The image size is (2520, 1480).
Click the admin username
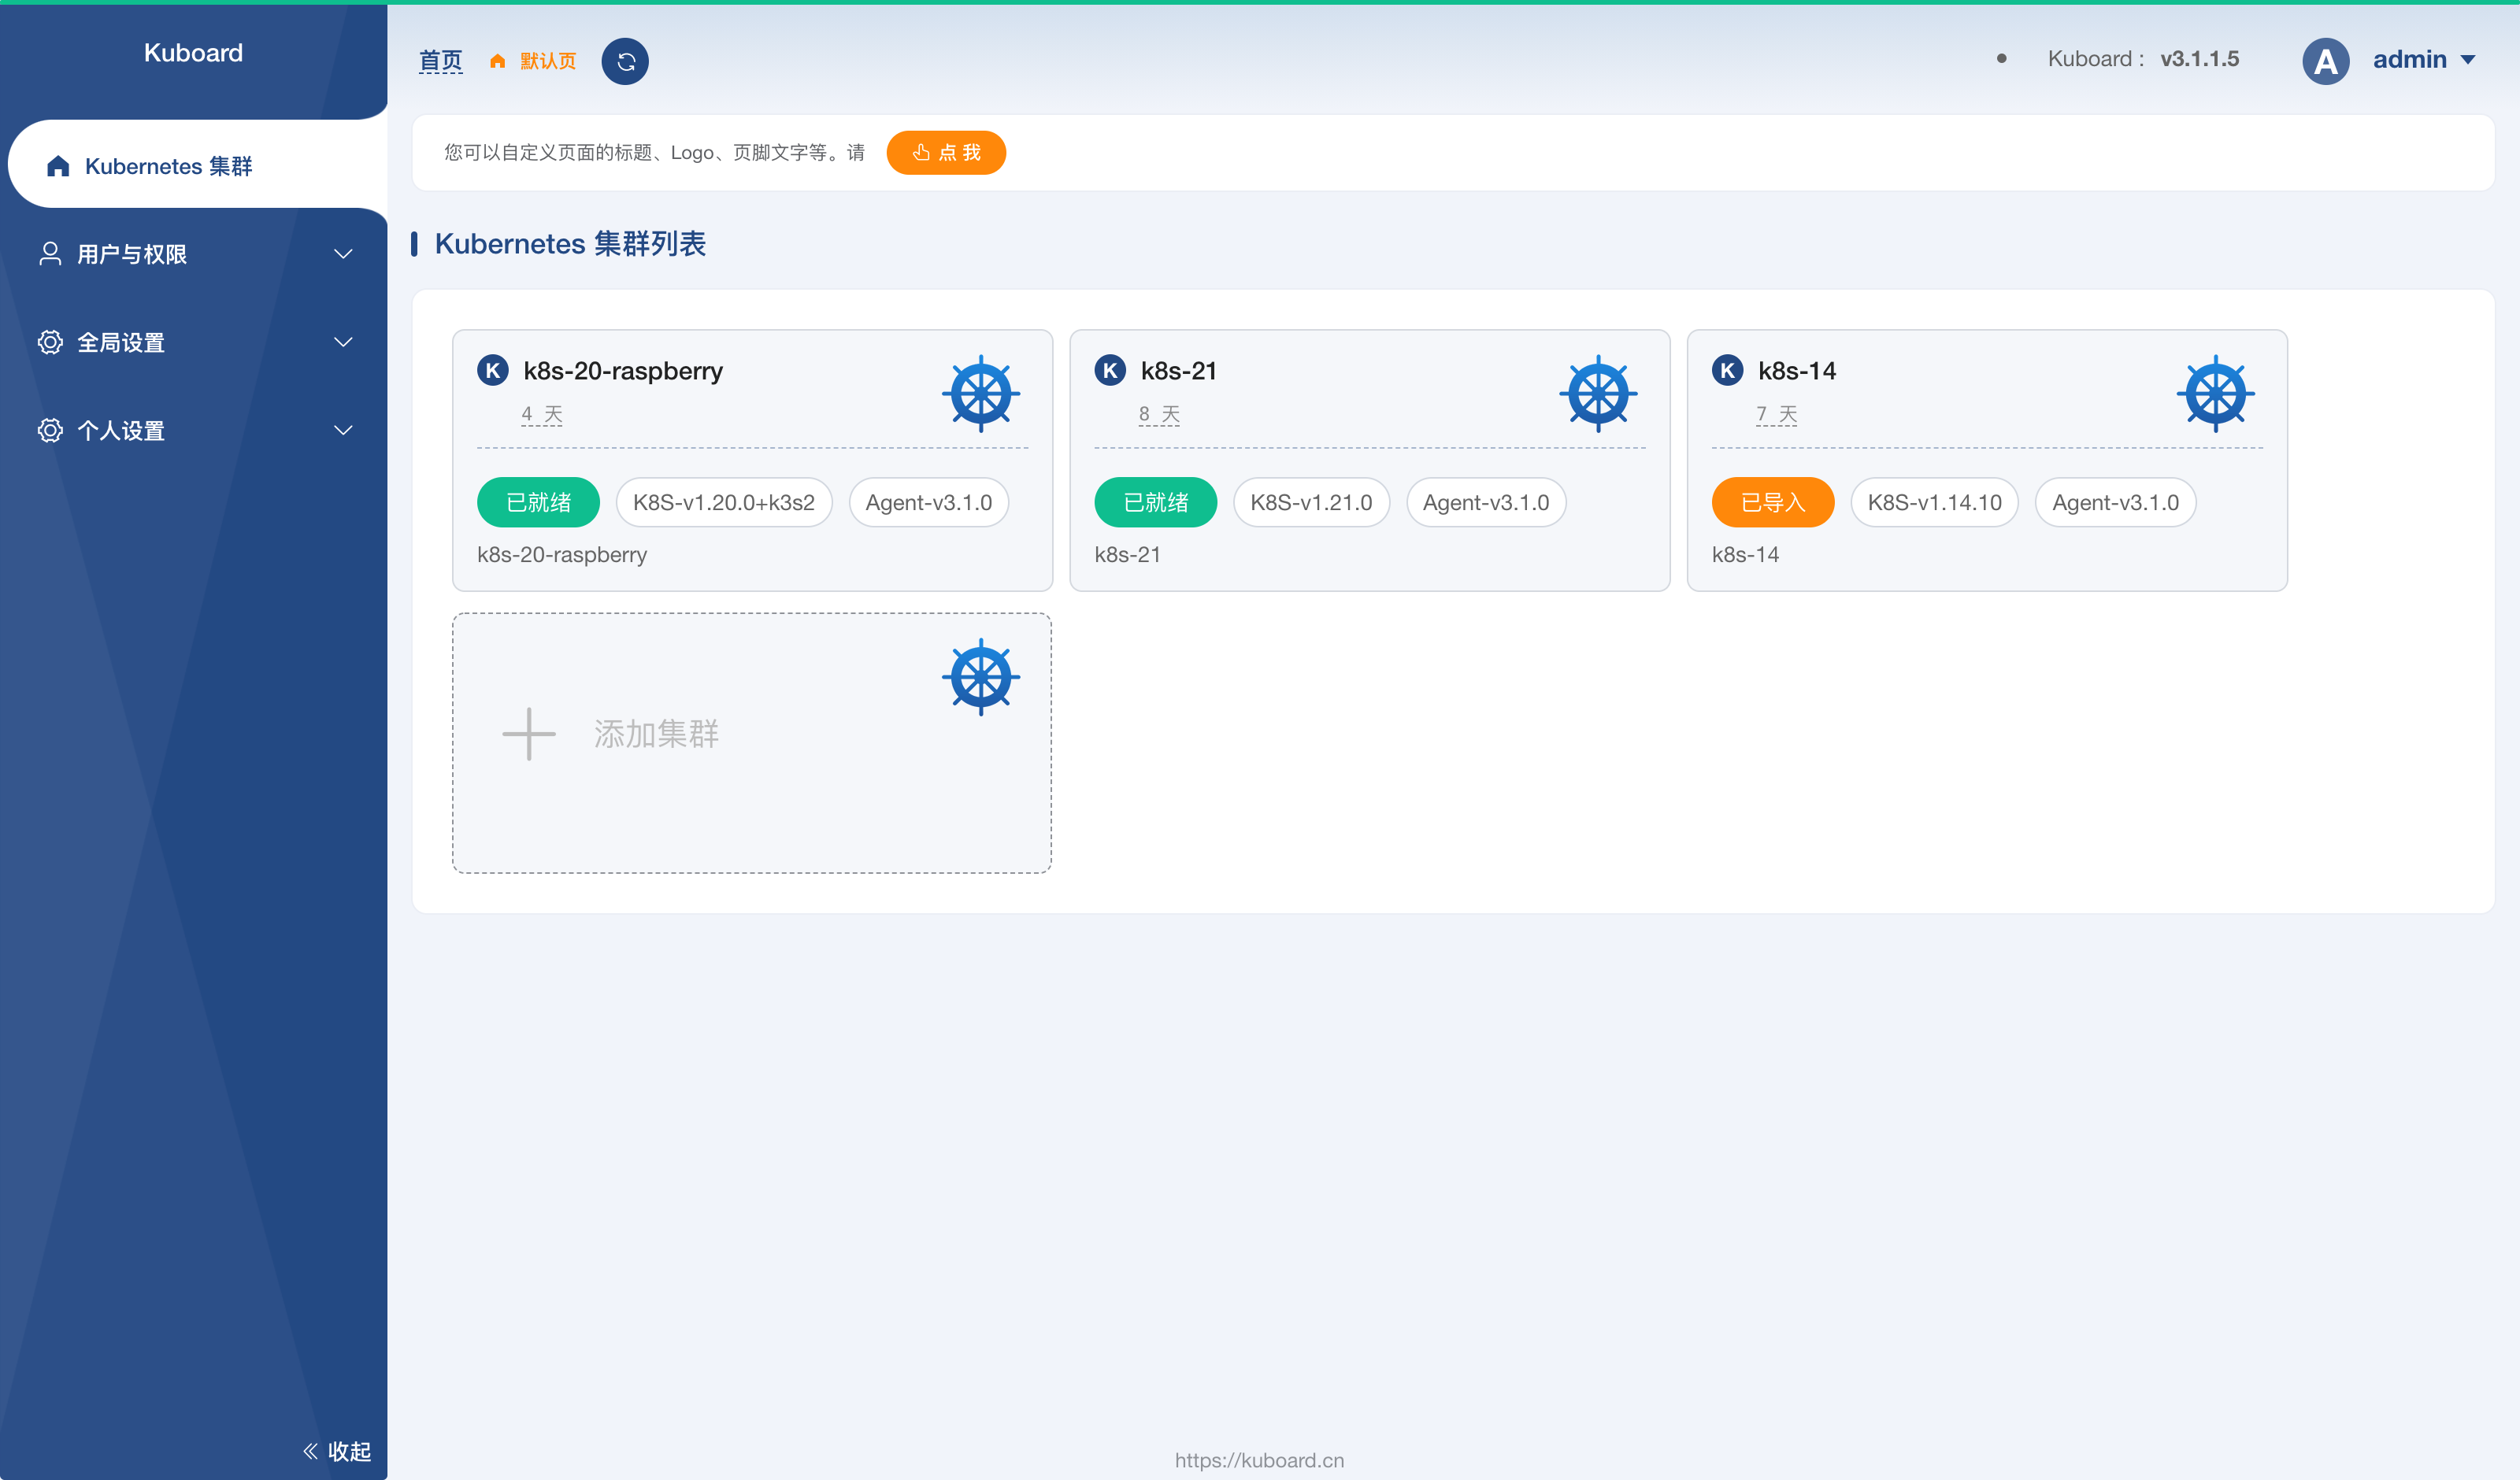point(2410,60)
